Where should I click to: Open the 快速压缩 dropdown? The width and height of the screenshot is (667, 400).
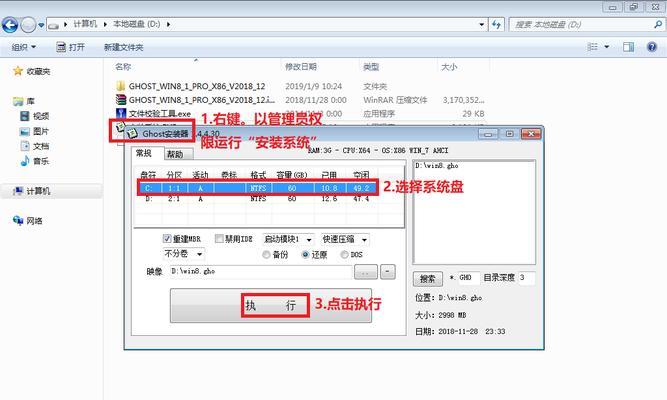345,240
